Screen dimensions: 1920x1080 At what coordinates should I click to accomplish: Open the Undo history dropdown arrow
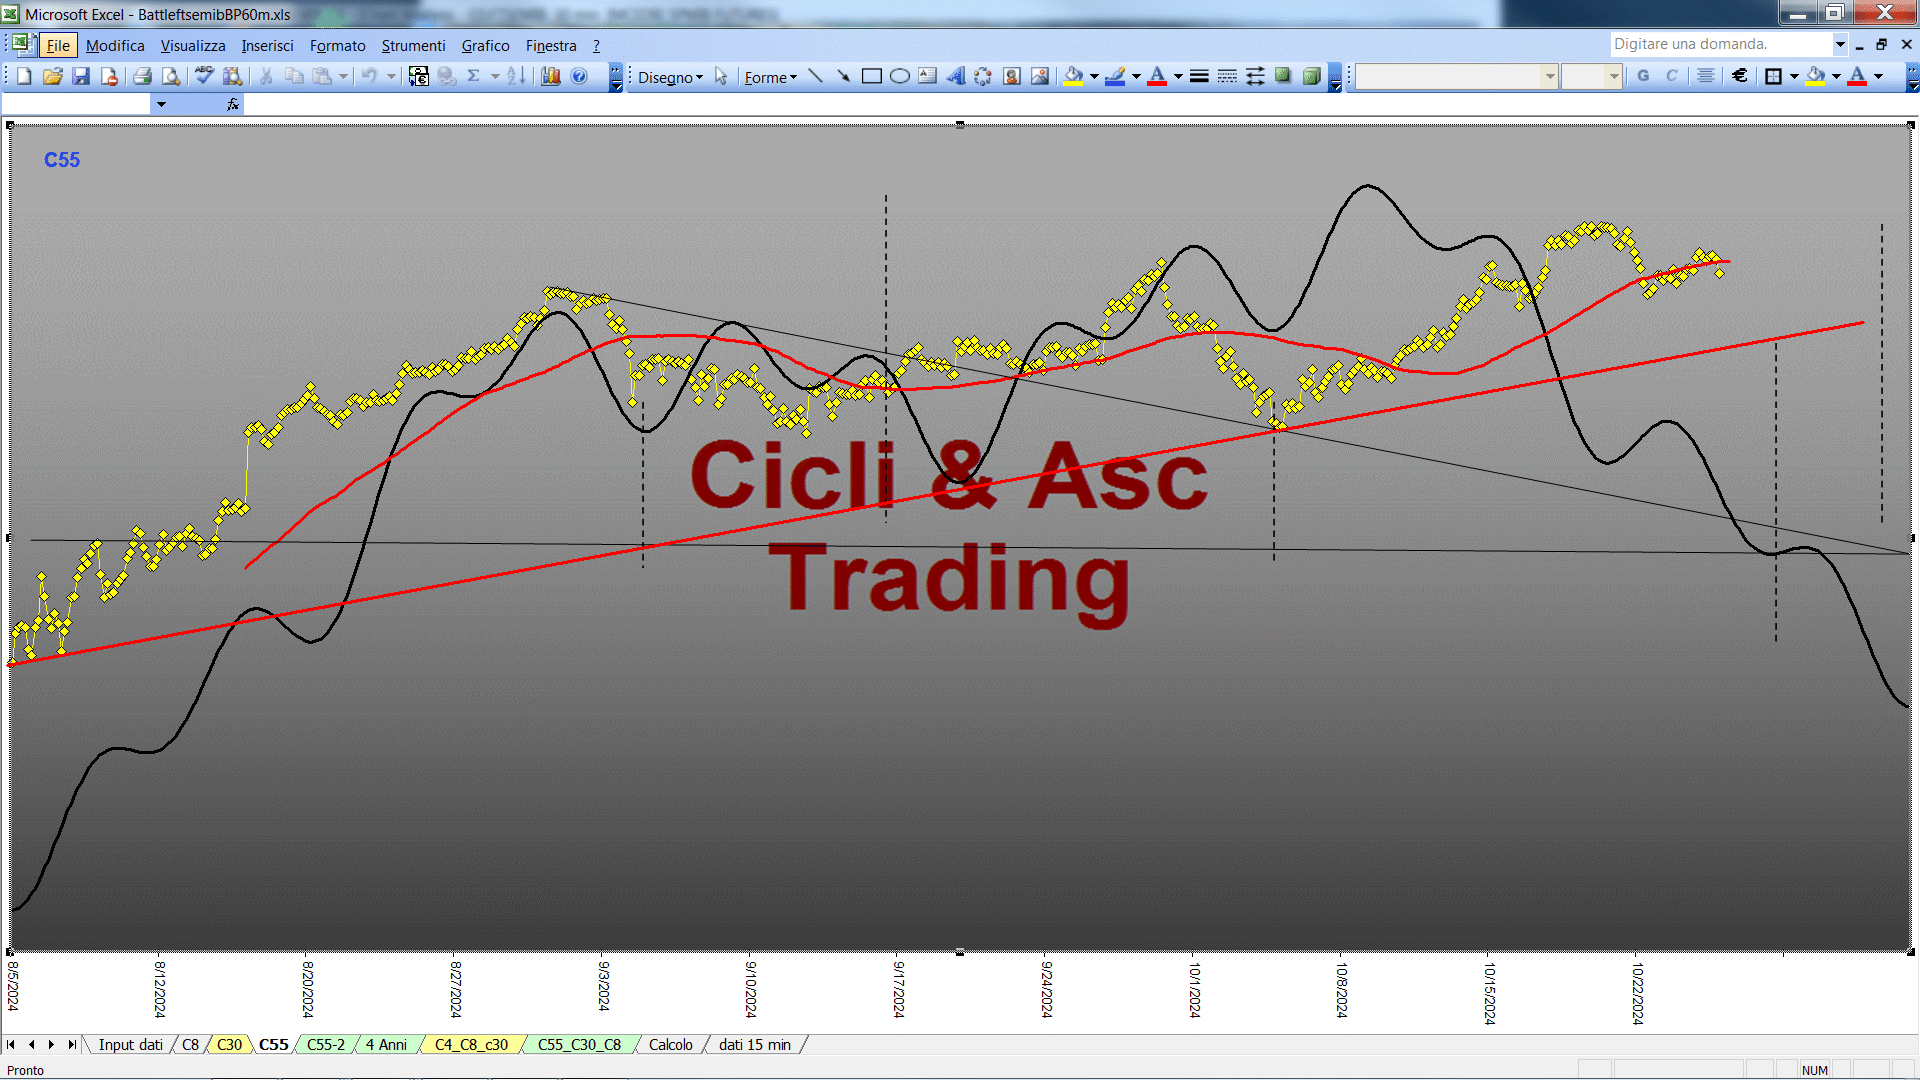391,76
